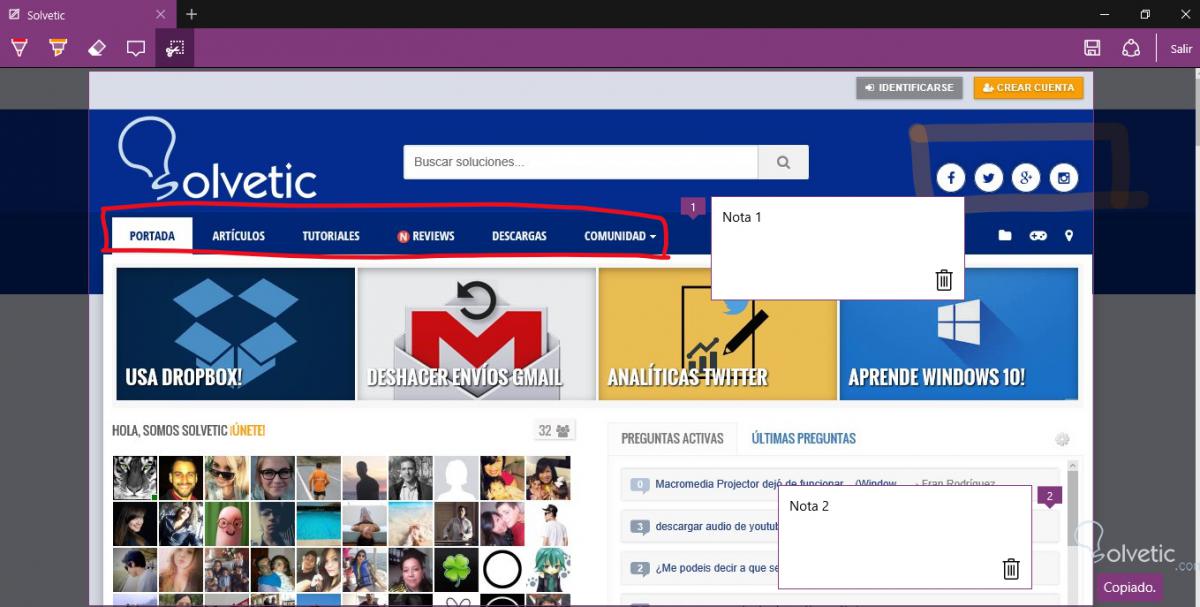The height and width of the screenshot is (607, 1200).
Task: Open the PORTADA menu item
Action: 152,236
